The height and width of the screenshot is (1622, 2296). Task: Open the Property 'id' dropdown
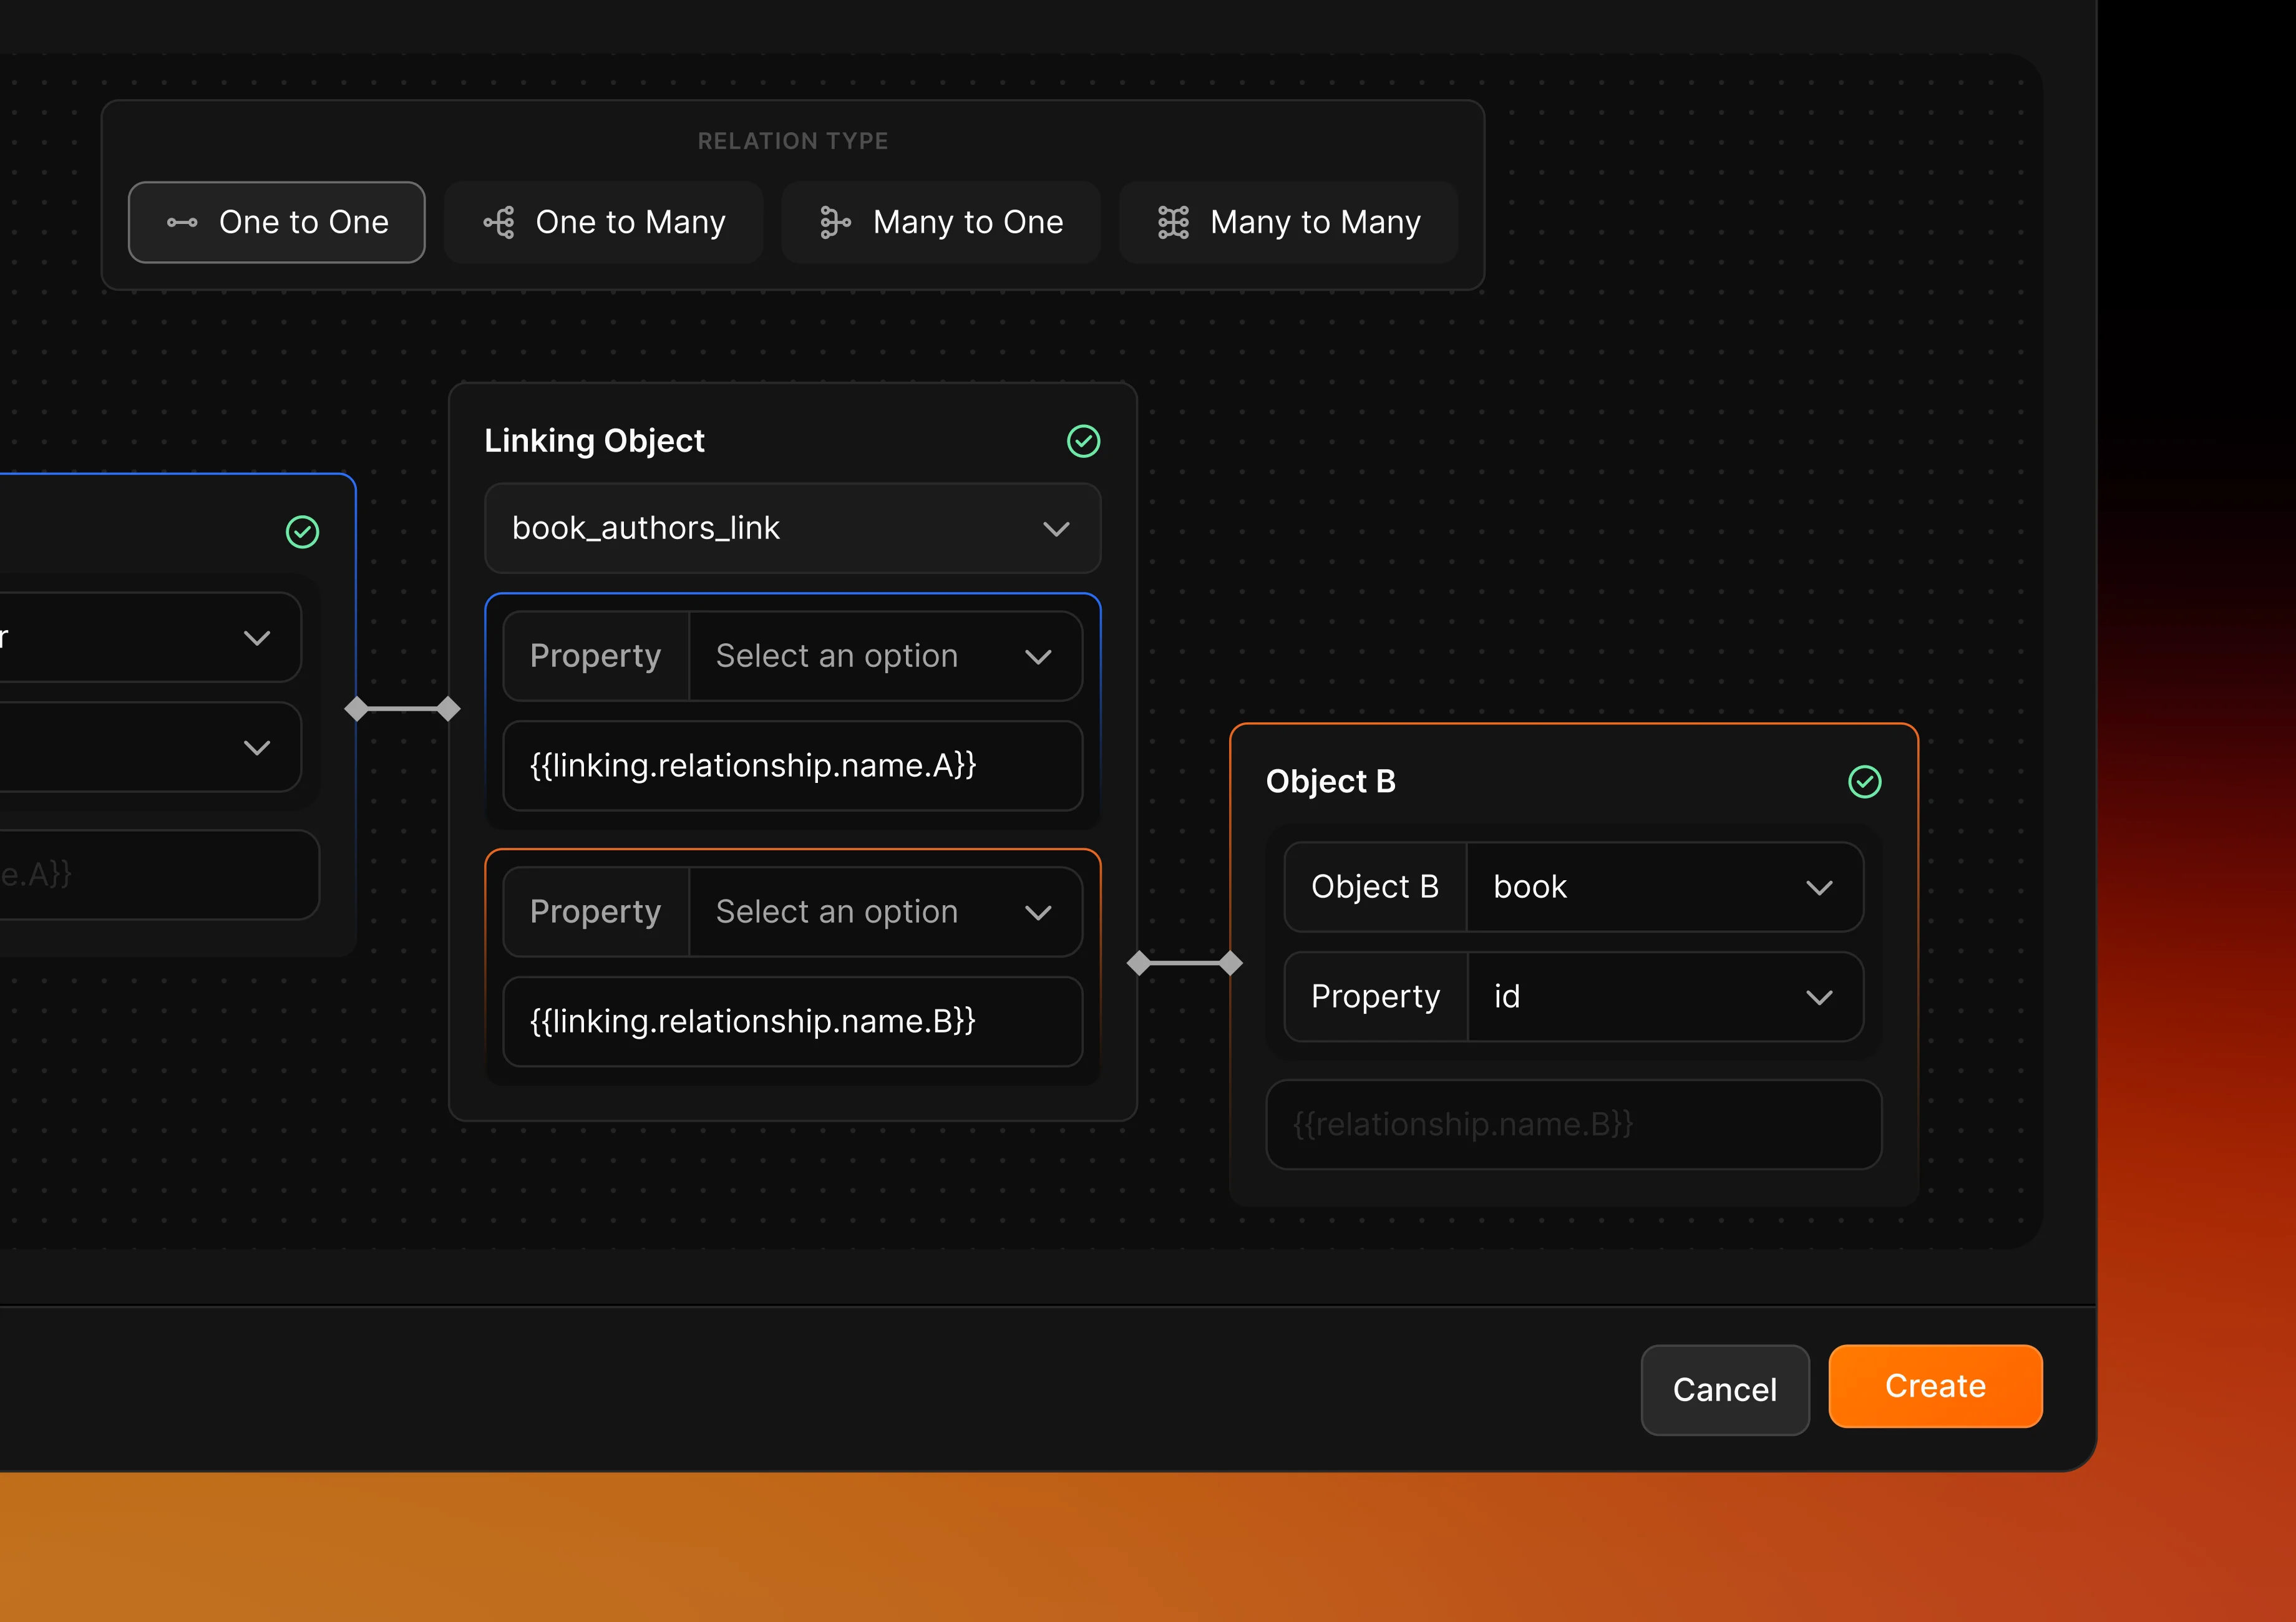(1663, 996)
